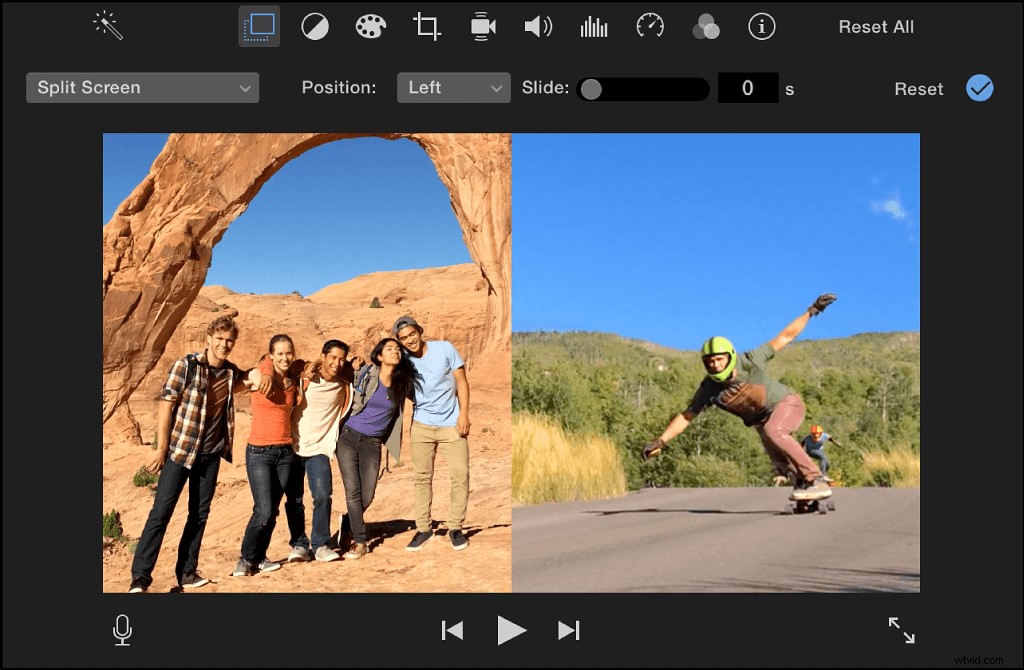Click the Reset button
The height and width of the screenshot is (670, 1024).
tap(918, 88)
